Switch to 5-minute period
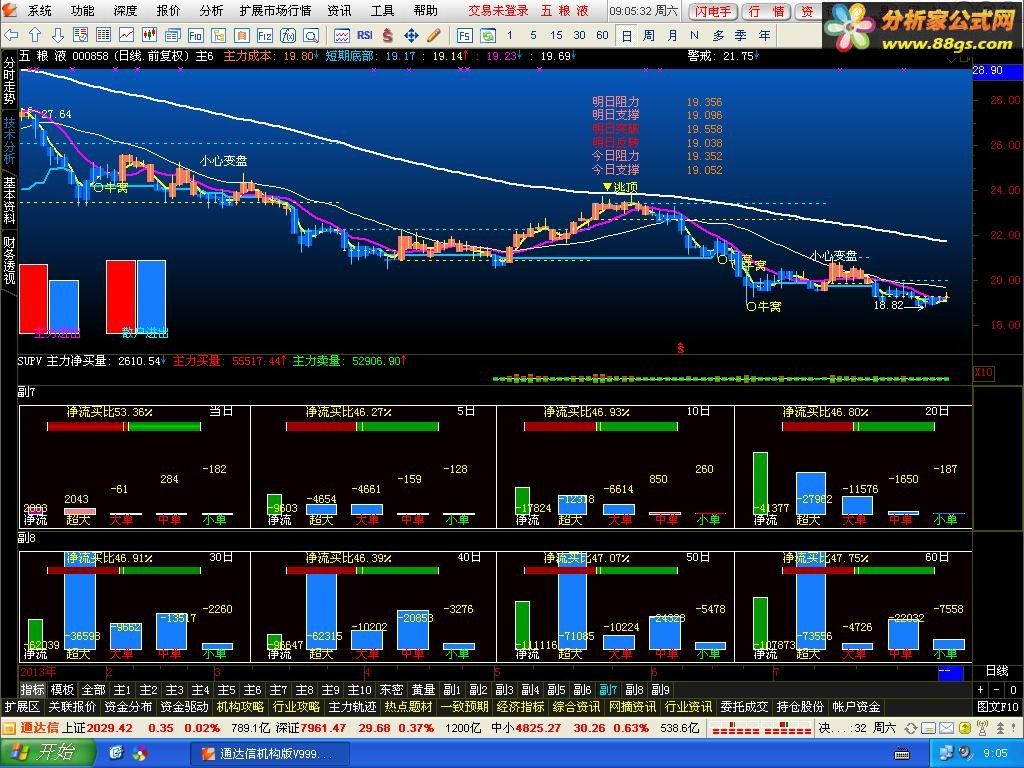The image size is (1024, 768). pyautogui.click(x=534, y=35)
